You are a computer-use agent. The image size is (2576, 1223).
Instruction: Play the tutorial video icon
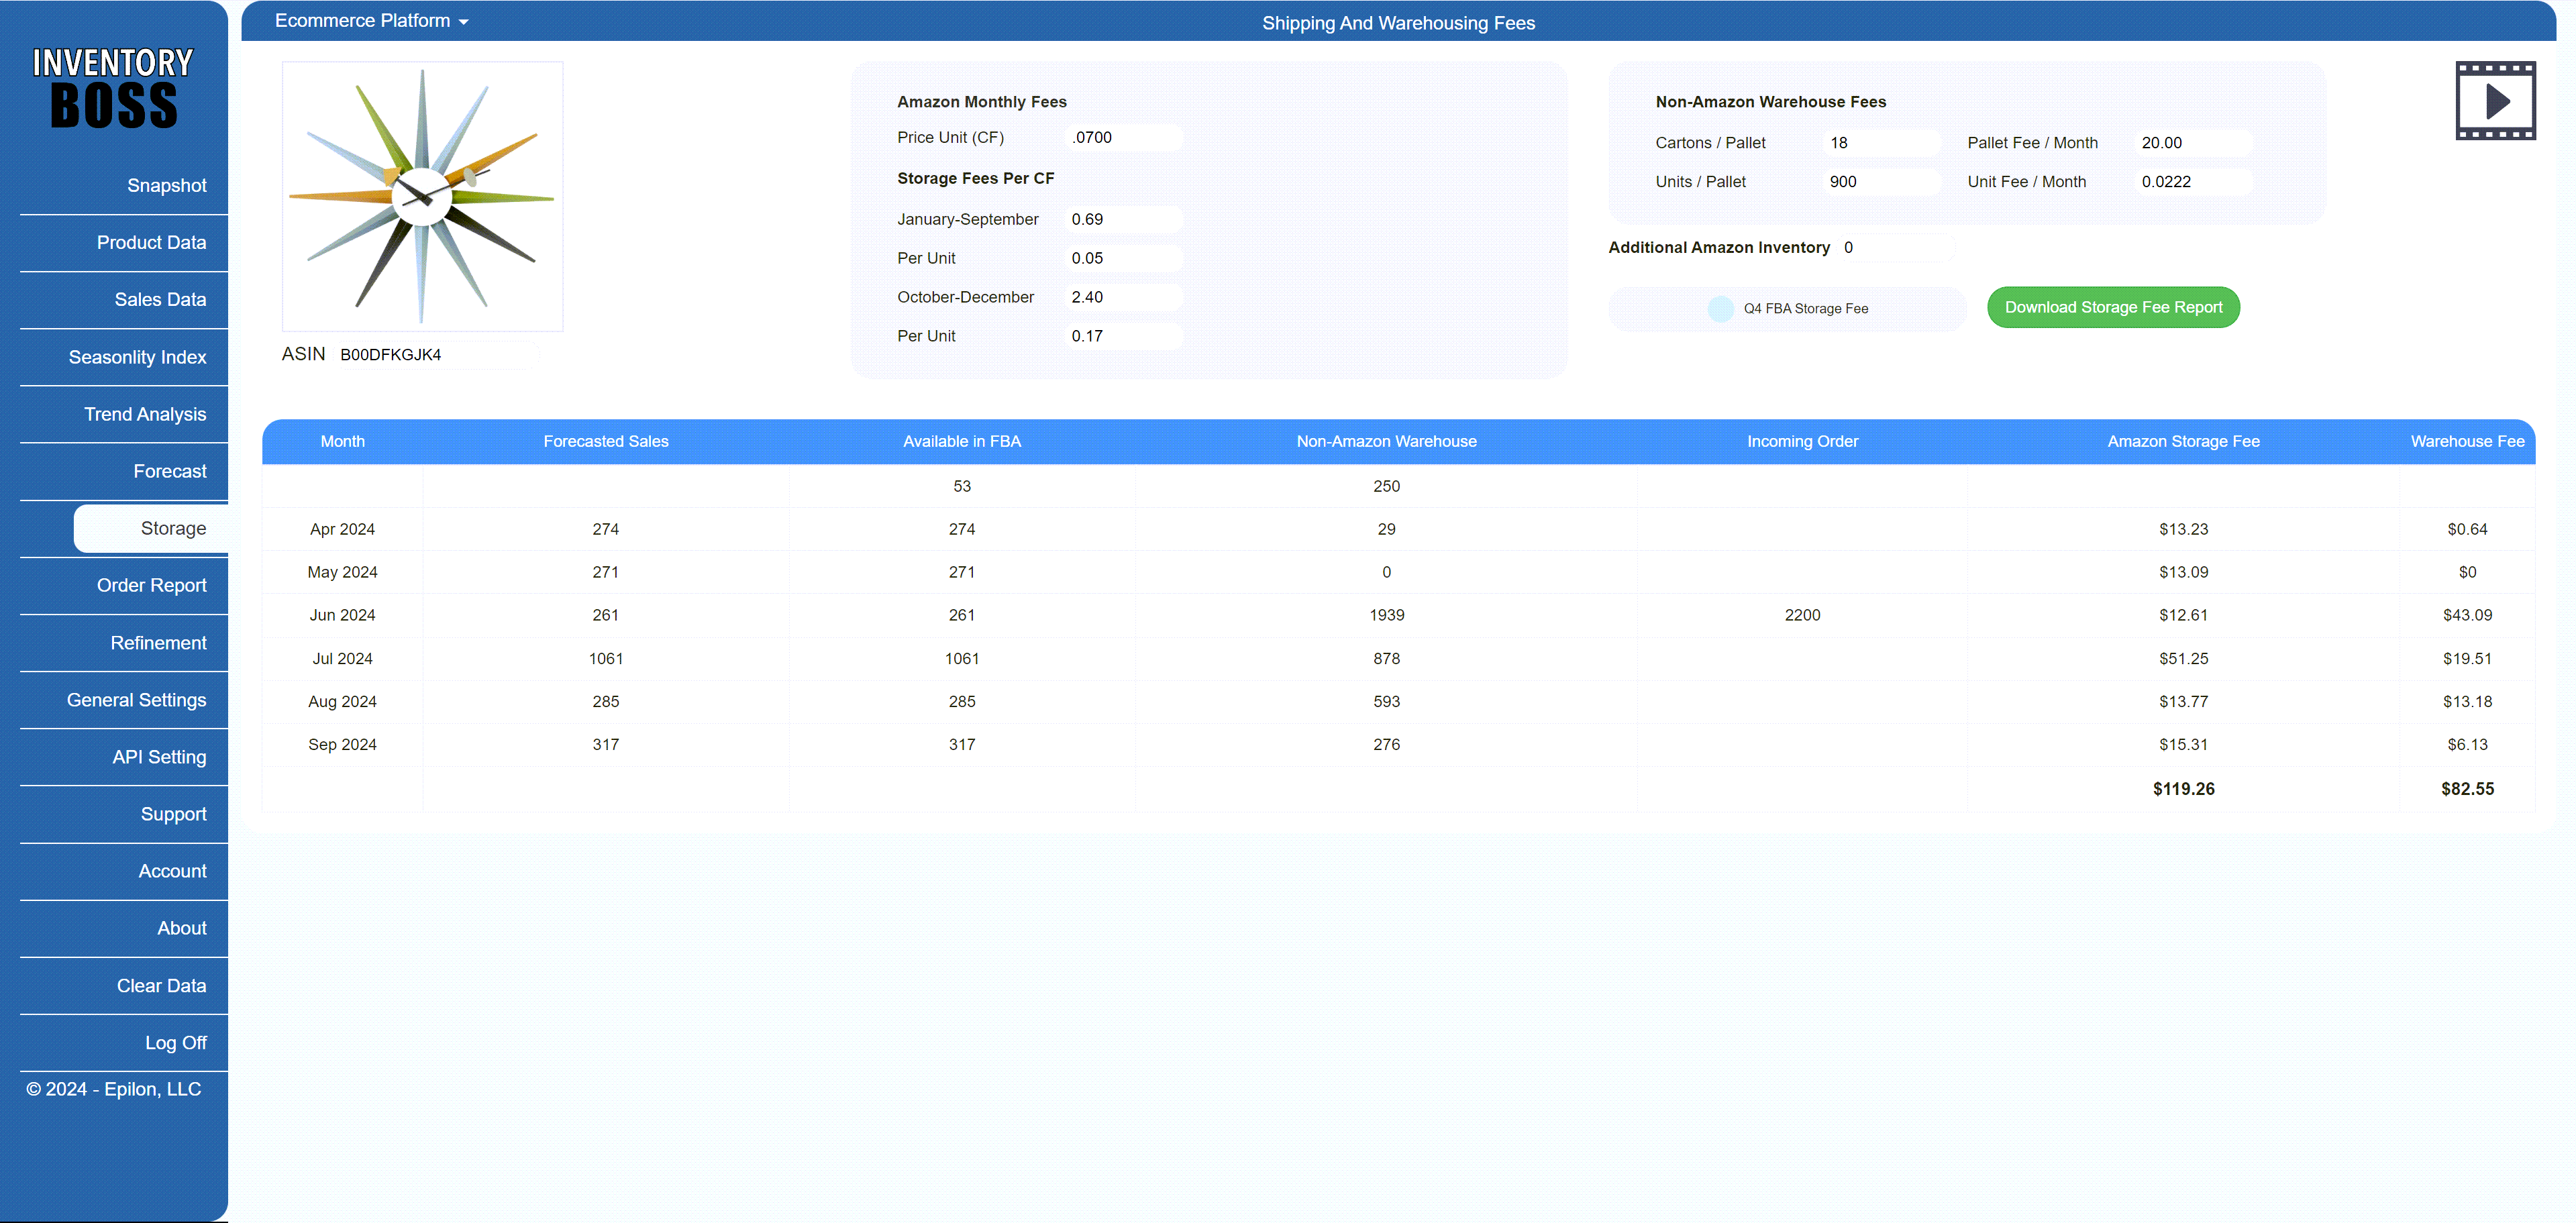click(x=2495, y=101)
